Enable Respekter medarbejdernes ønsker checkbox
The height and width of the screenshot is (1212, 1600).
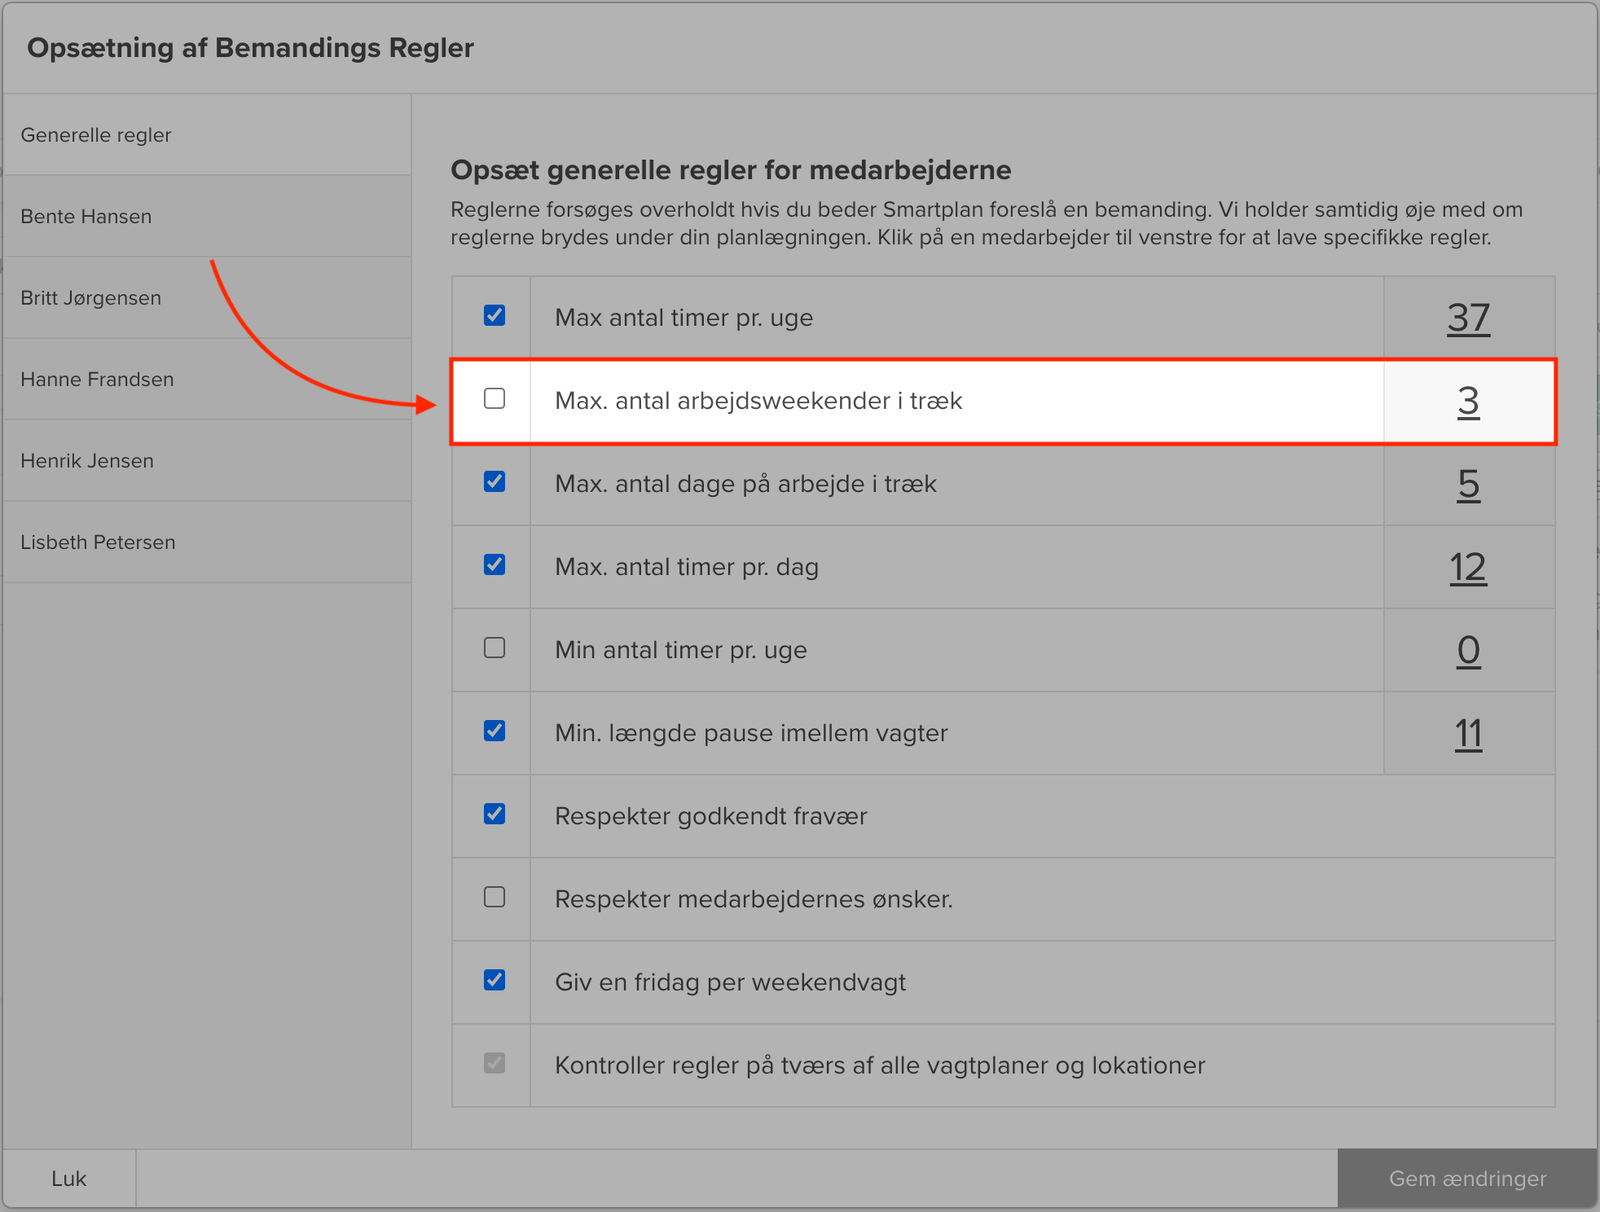(494, 897)
